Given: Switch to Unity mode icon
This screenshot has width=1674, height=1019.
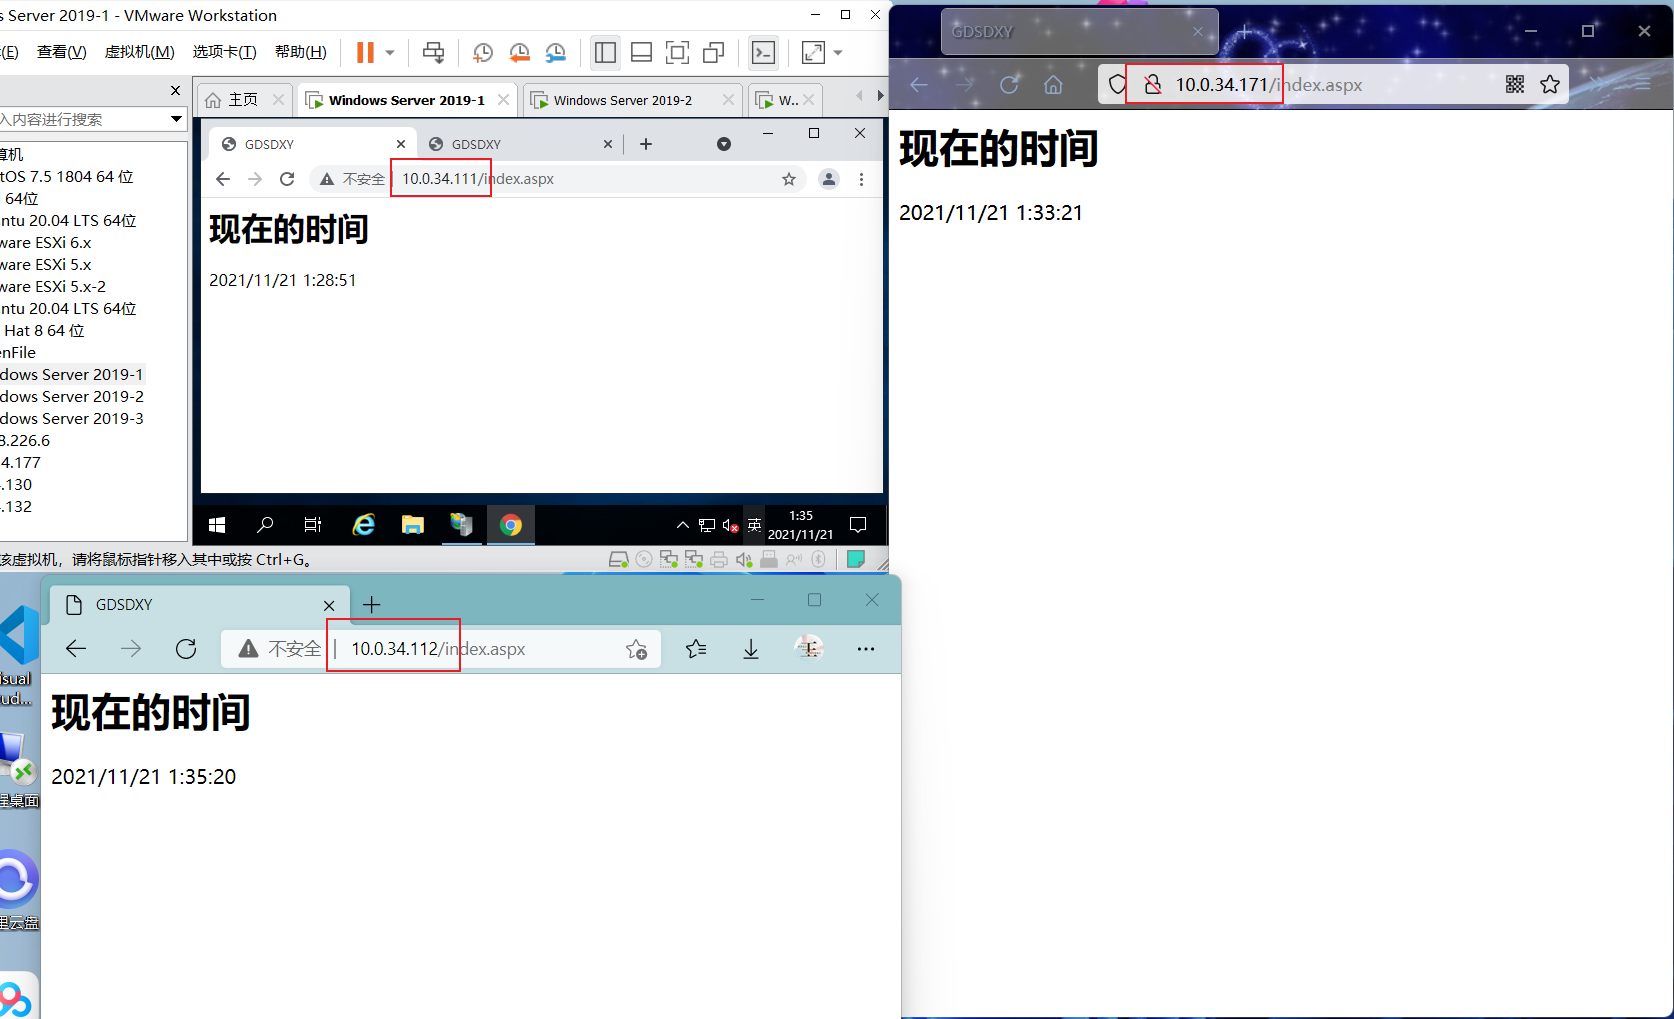Looking at the screenshot, I should point(714,52).
